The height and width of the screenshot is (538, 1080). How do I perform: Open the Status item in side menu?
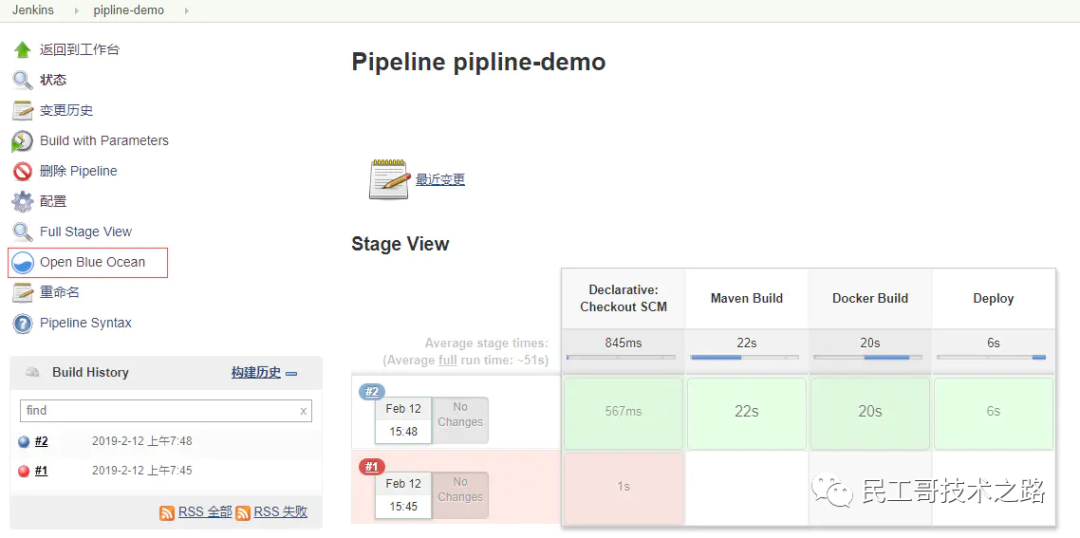tap(53, 80)
